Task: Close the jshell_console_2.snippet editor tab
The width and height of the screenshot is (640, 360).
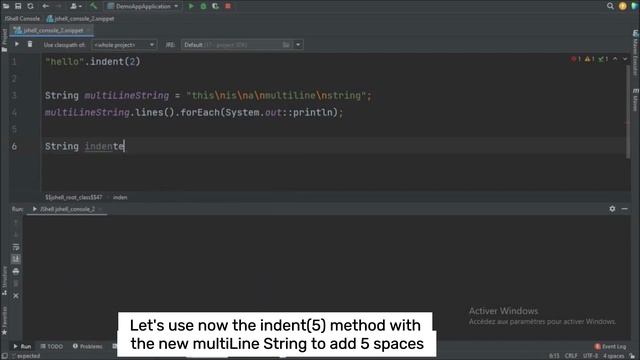Action: (89, 30)
